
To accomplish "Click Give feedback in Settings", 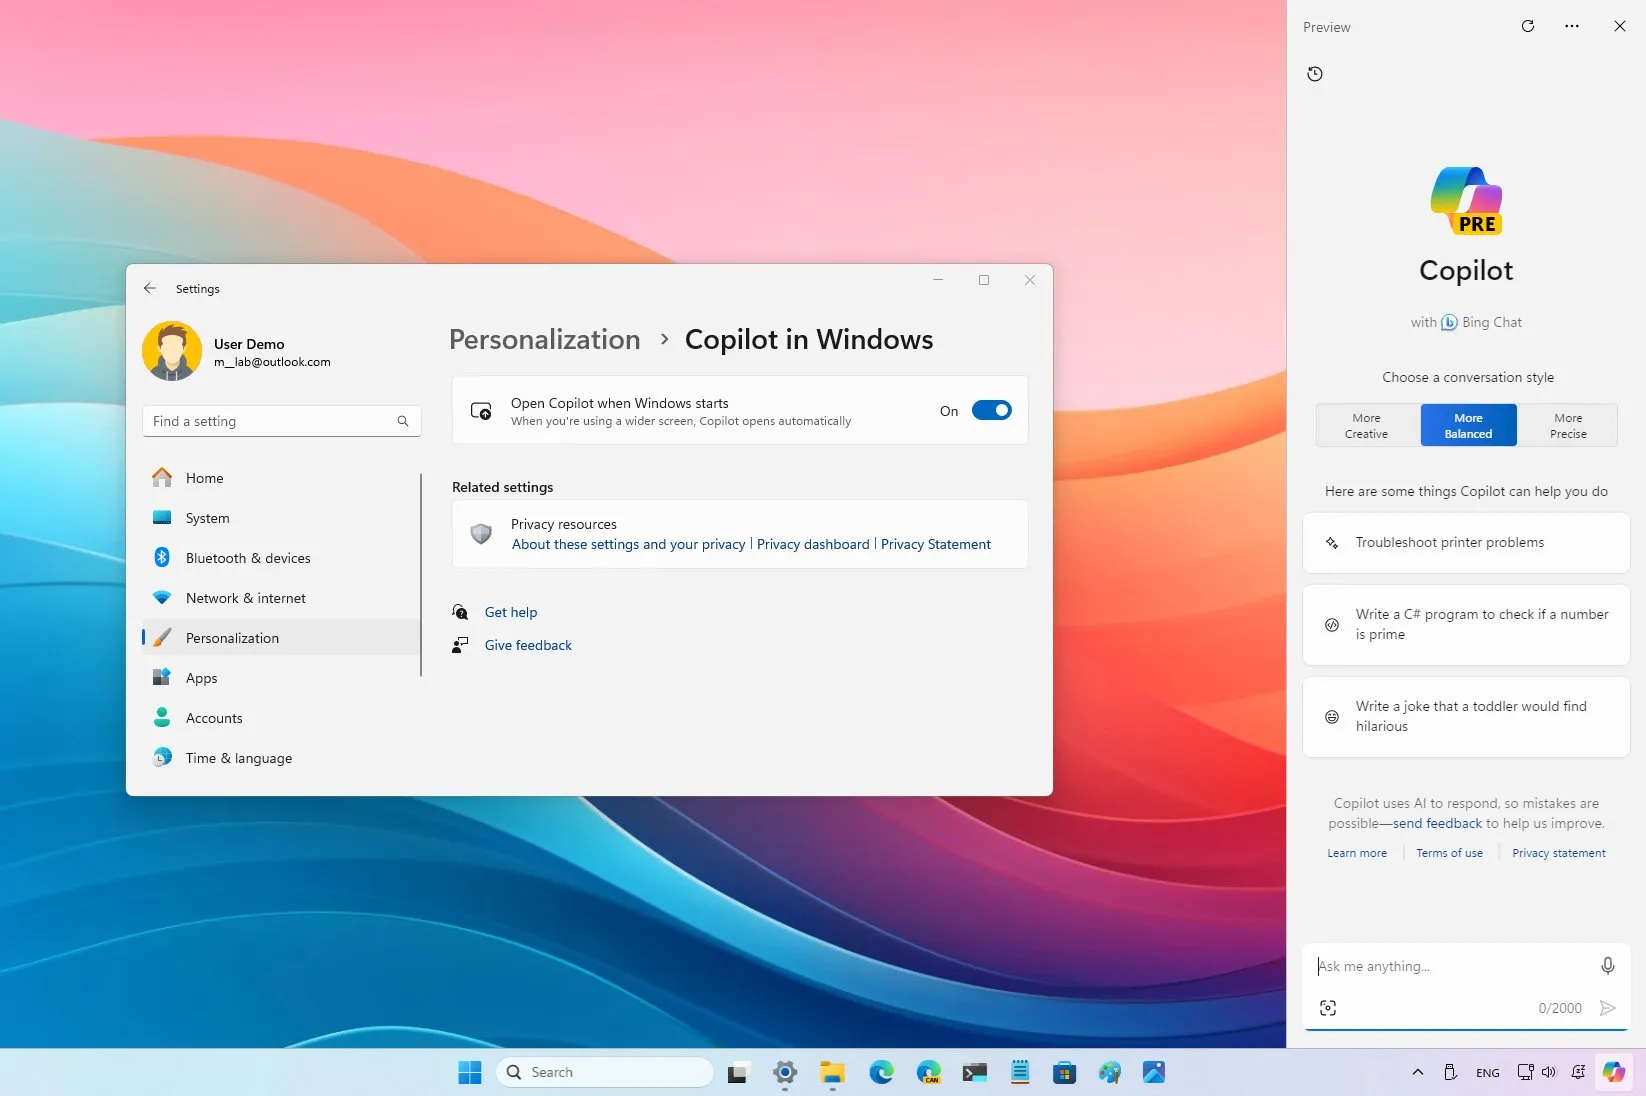I will [527, 645].
